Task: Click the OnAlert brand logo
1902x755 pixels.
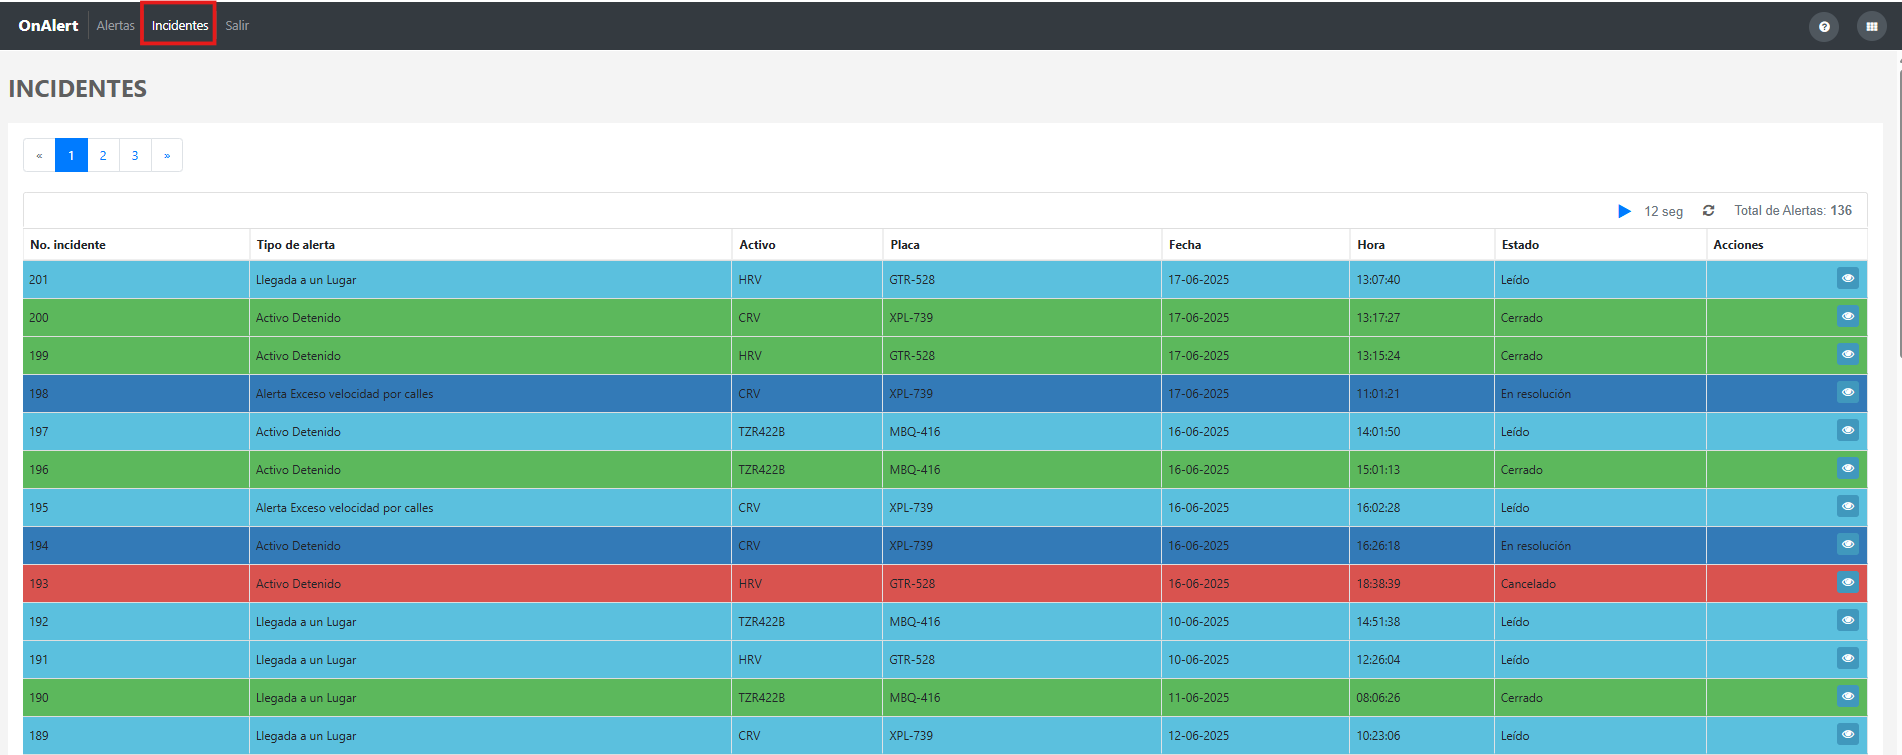Action: tap(48, 26)
